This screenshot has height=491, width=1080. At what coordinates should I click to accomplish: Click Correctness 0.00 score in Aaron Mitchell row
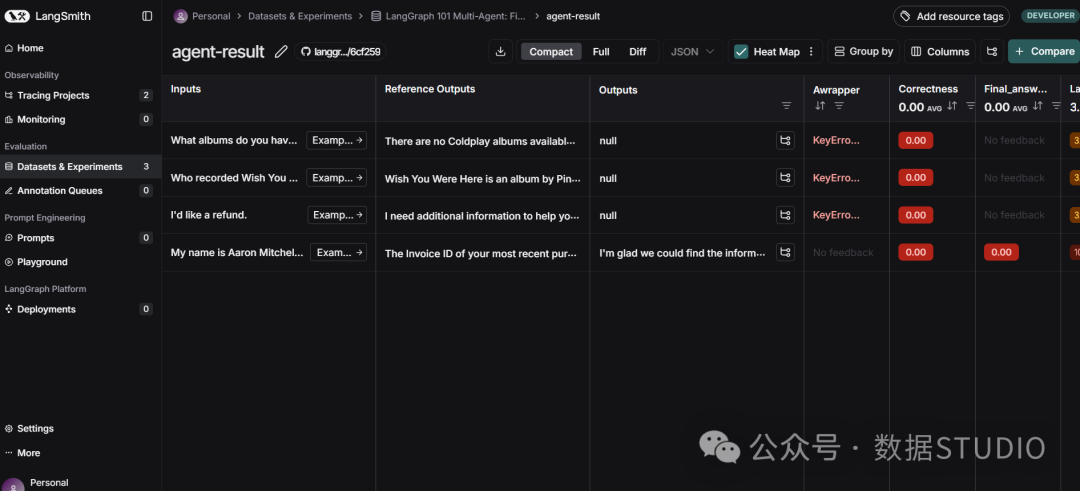coord(915,252)
